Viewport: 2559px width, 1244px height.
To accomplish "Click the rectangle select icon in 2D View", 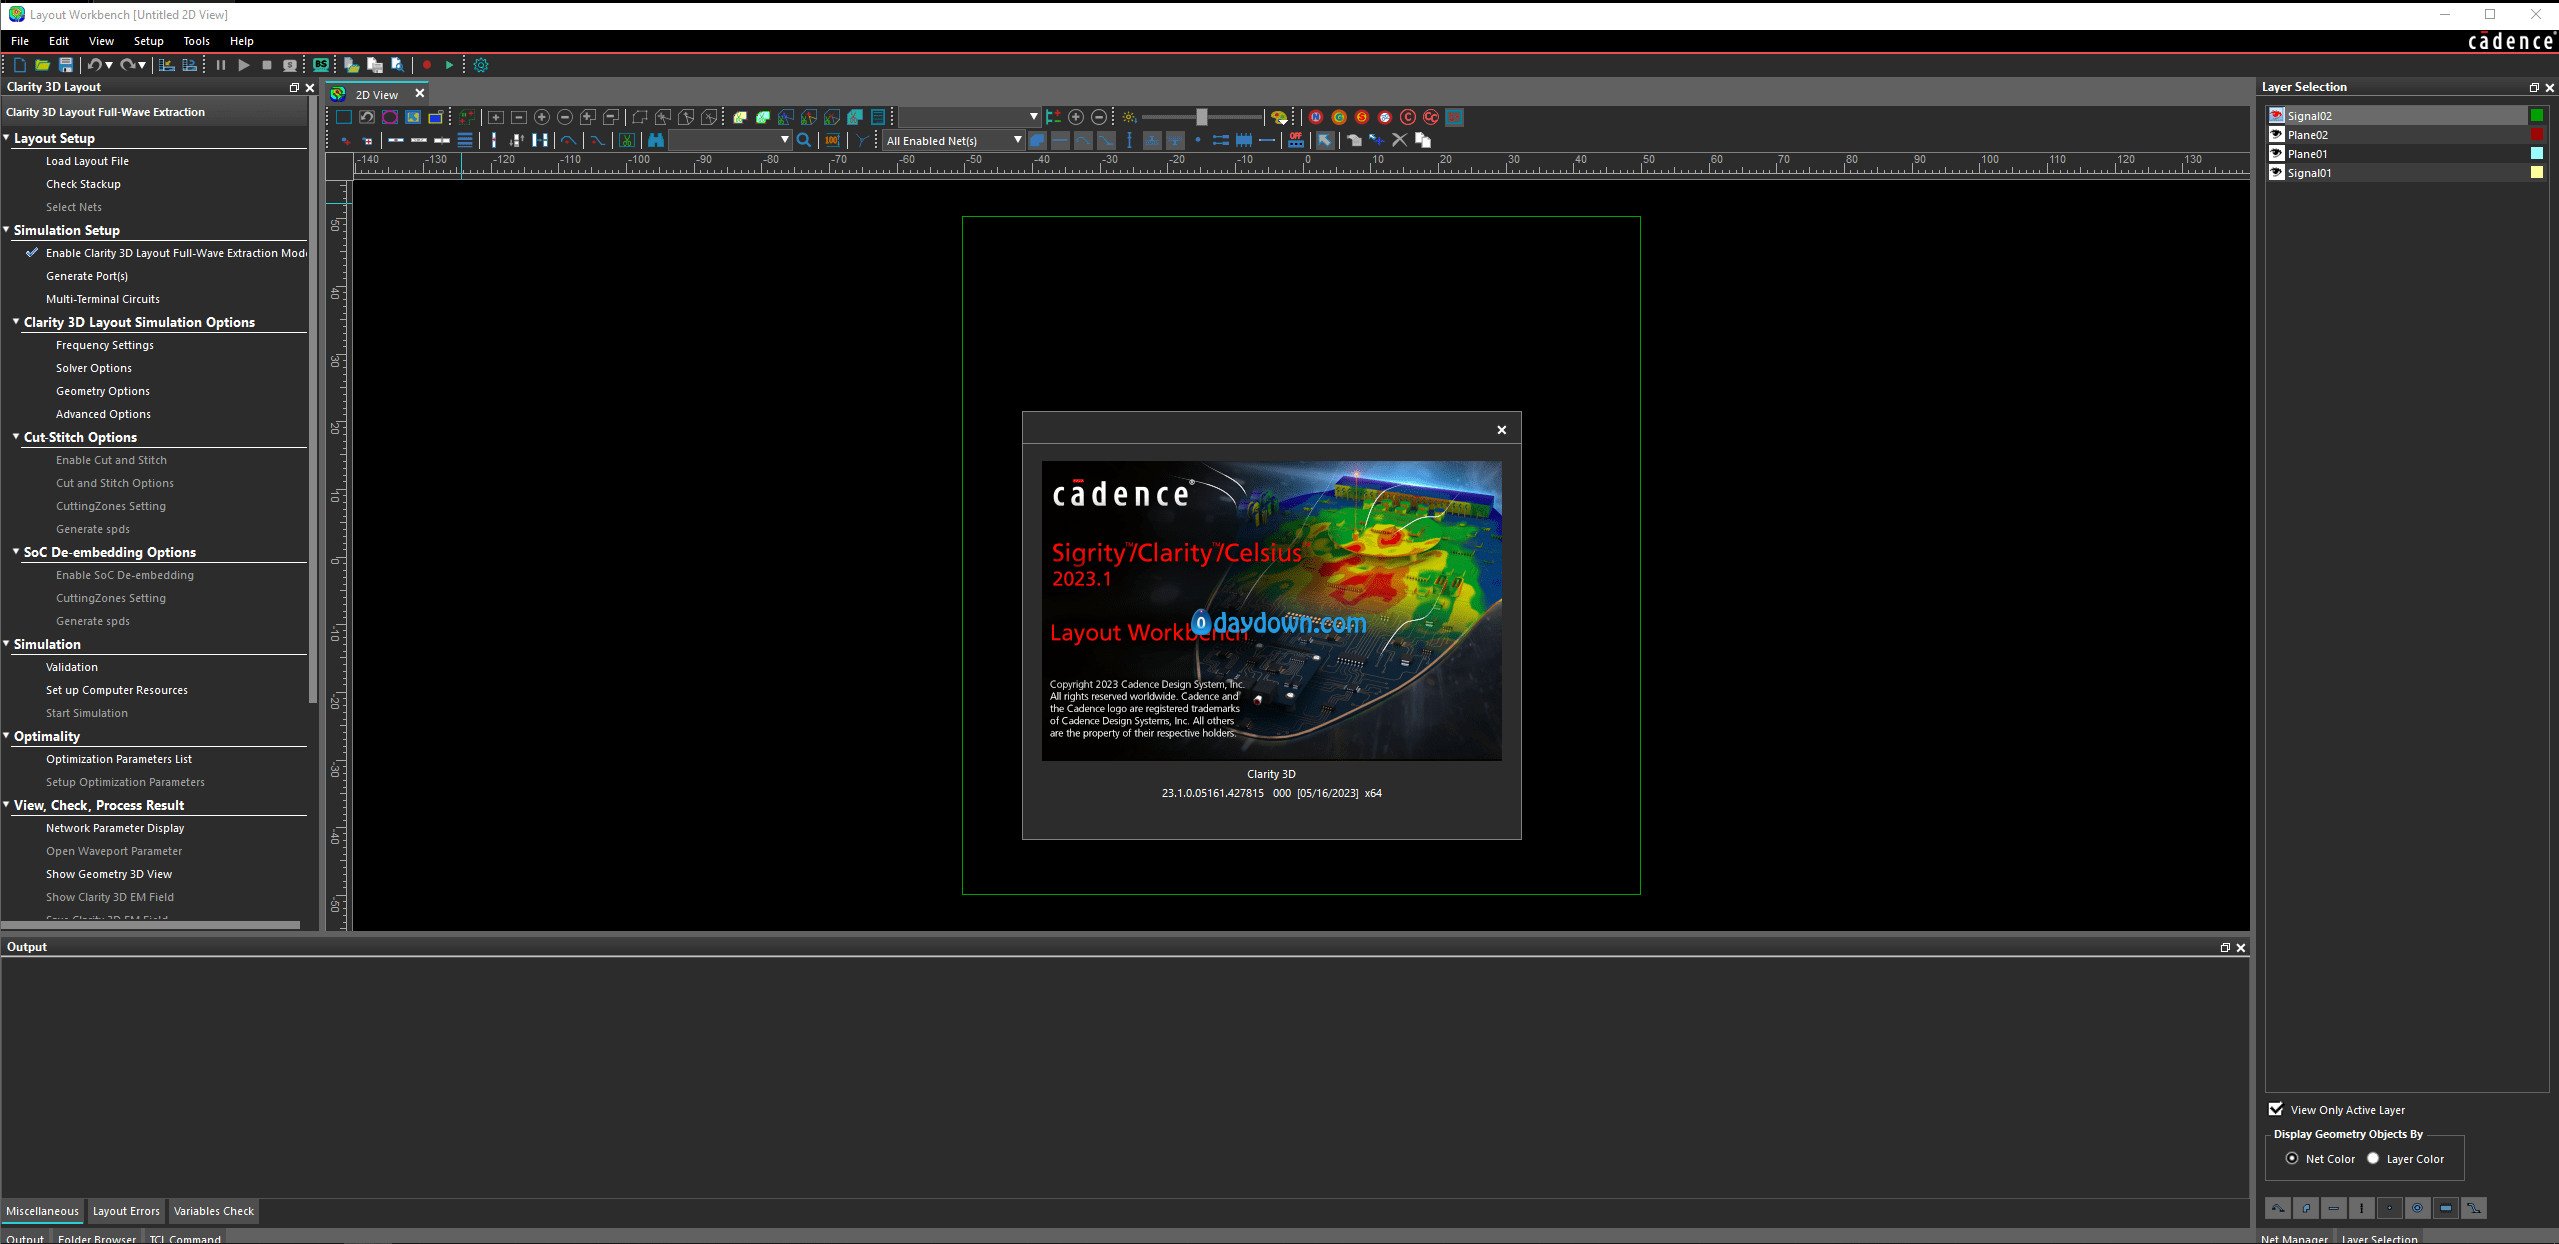I will click(344, 117).
